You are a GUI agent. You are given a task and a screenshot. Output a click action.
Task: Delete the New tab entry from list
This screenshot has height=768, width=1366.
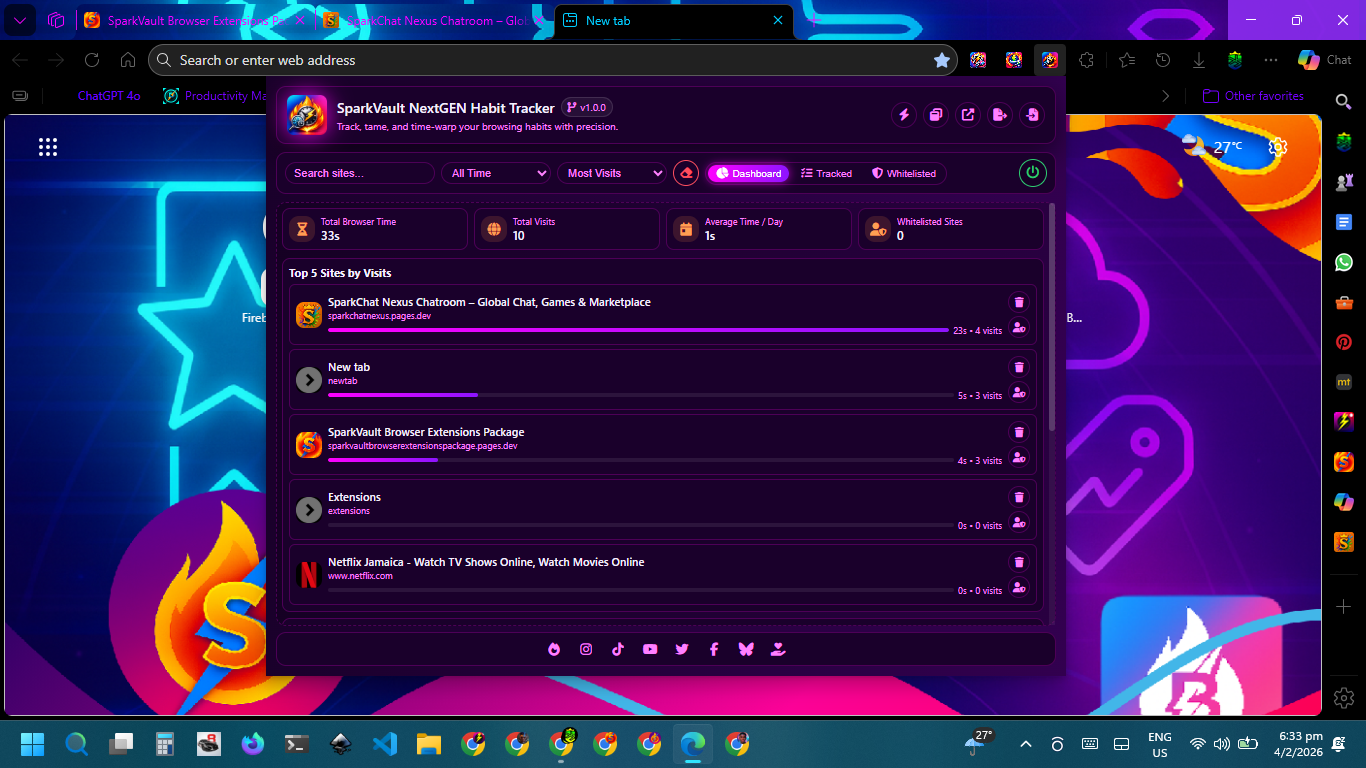pos(1019,367)
